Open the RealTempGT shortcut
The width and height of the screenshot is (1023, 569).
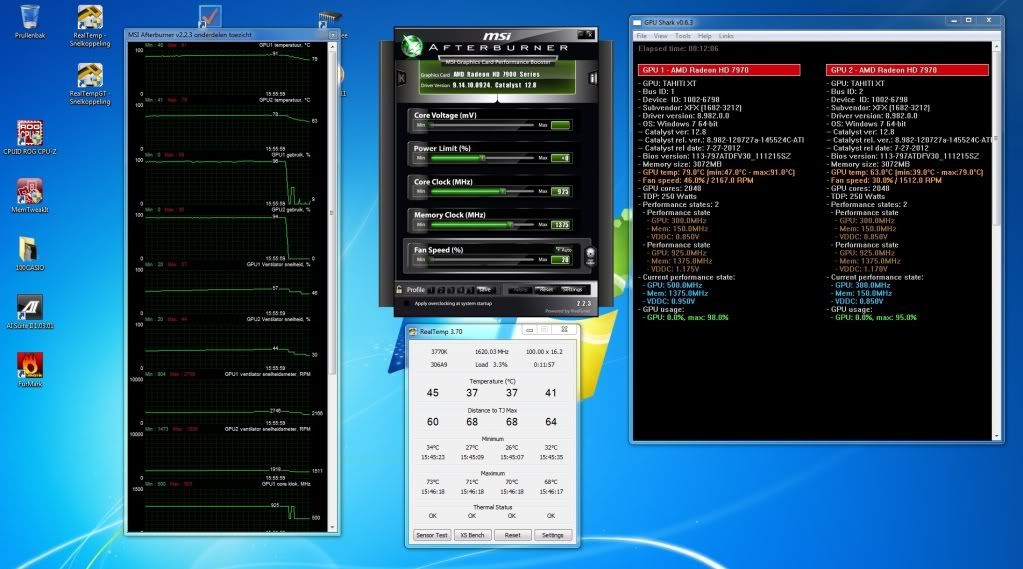(89, 80)
